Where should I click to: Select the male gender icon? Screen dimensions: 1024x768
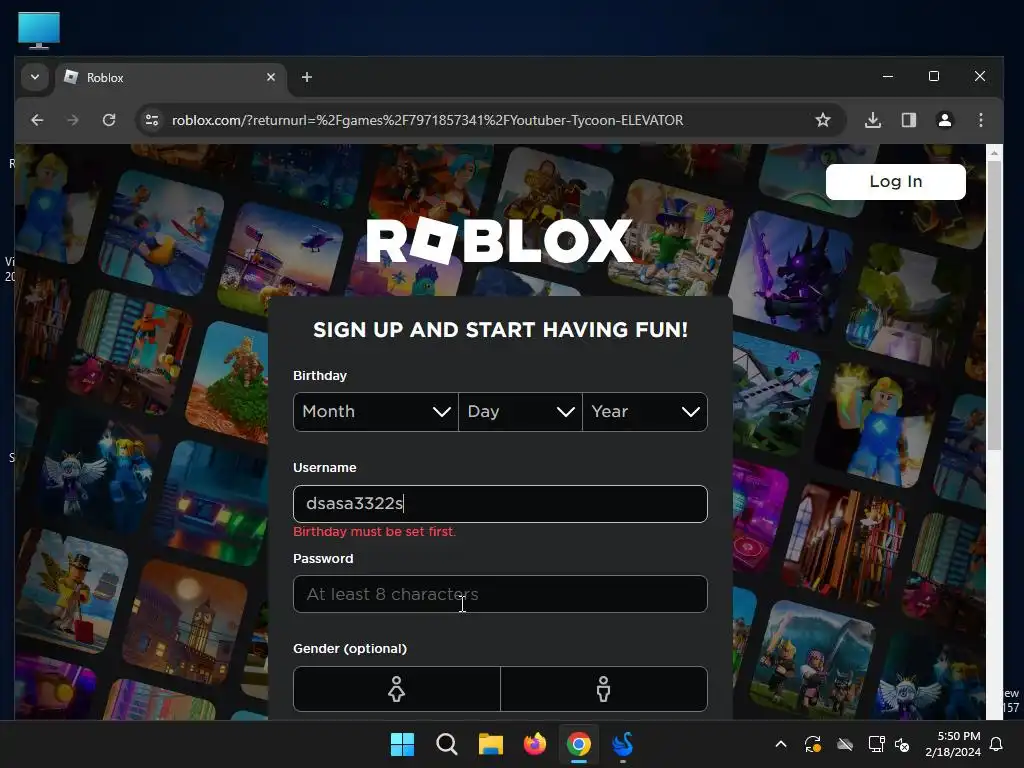click(603, 689)
